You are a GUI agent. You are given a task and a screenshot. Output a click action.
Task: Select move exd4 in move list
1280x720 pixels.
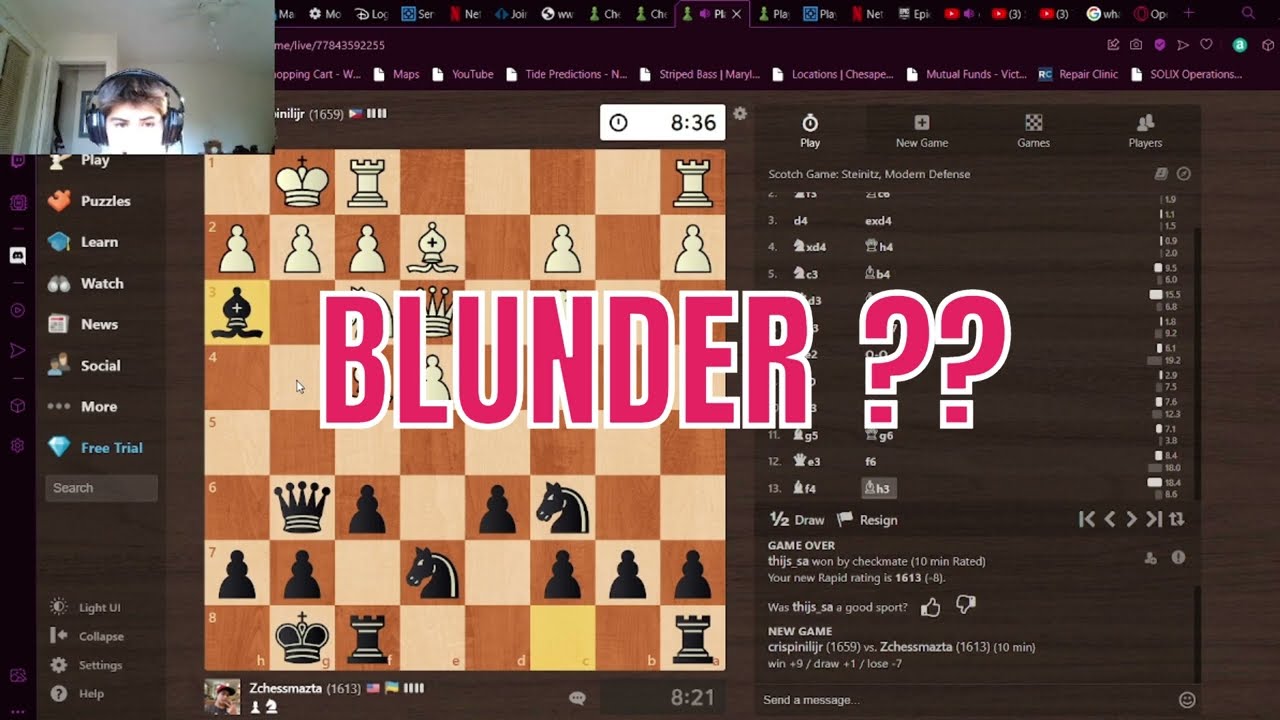[878, 221]
